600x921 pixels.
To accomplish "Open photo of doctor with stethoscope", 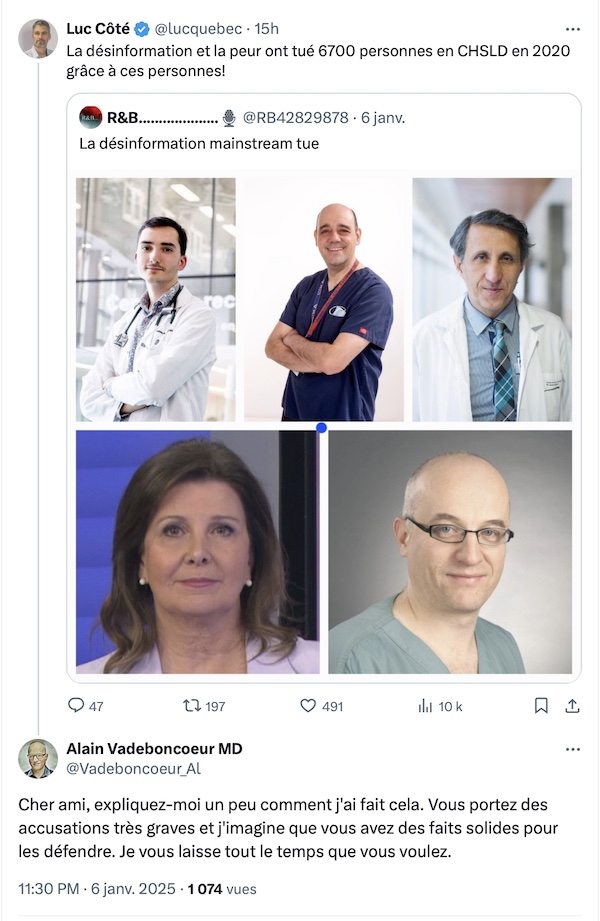I will pos(156,300).
